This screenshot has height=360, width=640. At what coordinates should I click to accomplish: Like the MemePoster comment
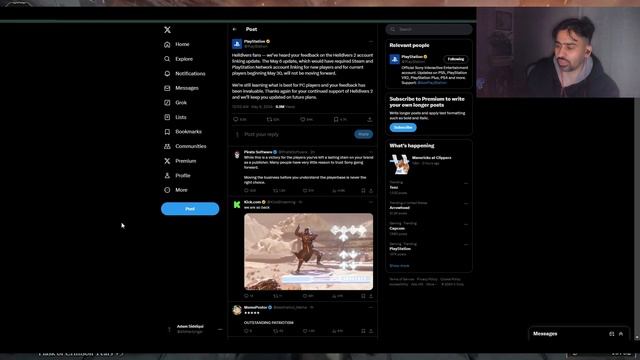(304, 331)
